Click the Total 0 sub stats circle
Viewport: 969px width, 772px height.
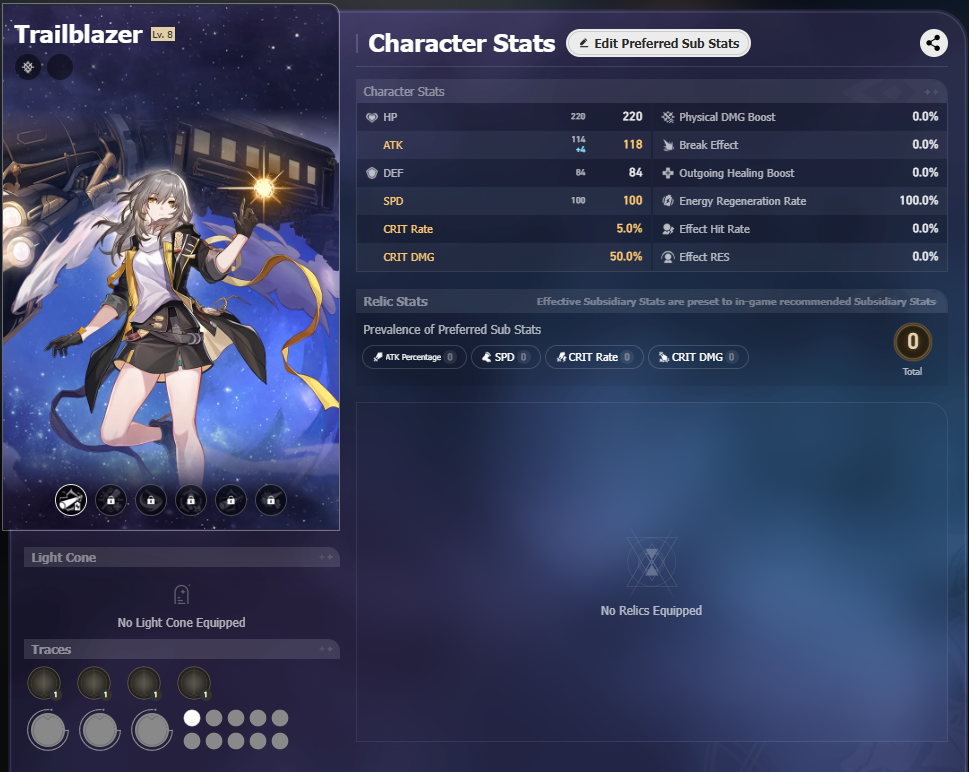tap(912, 342)
